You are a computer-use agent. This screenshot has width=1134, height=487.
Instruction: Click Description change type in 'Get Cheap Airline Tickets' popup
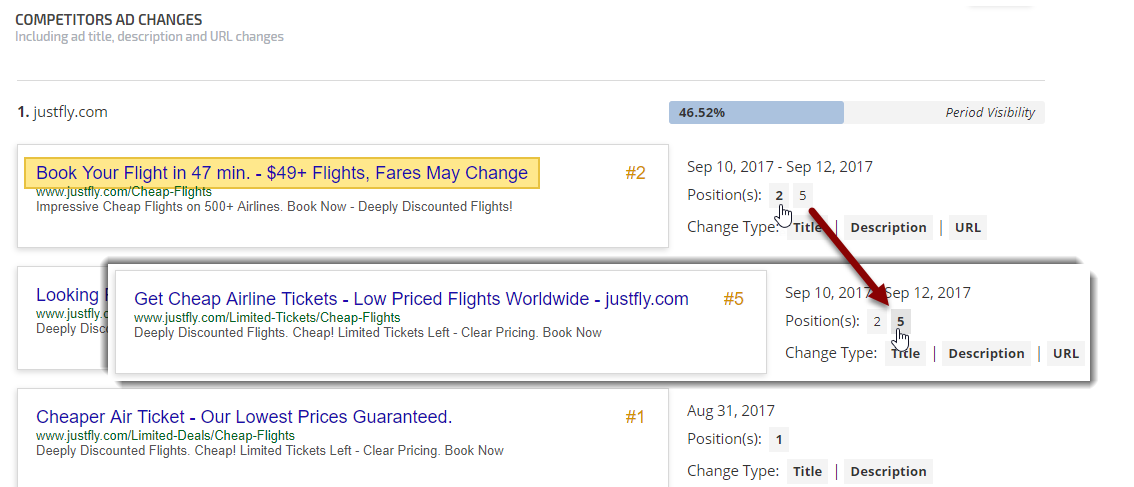pos(986,353)
